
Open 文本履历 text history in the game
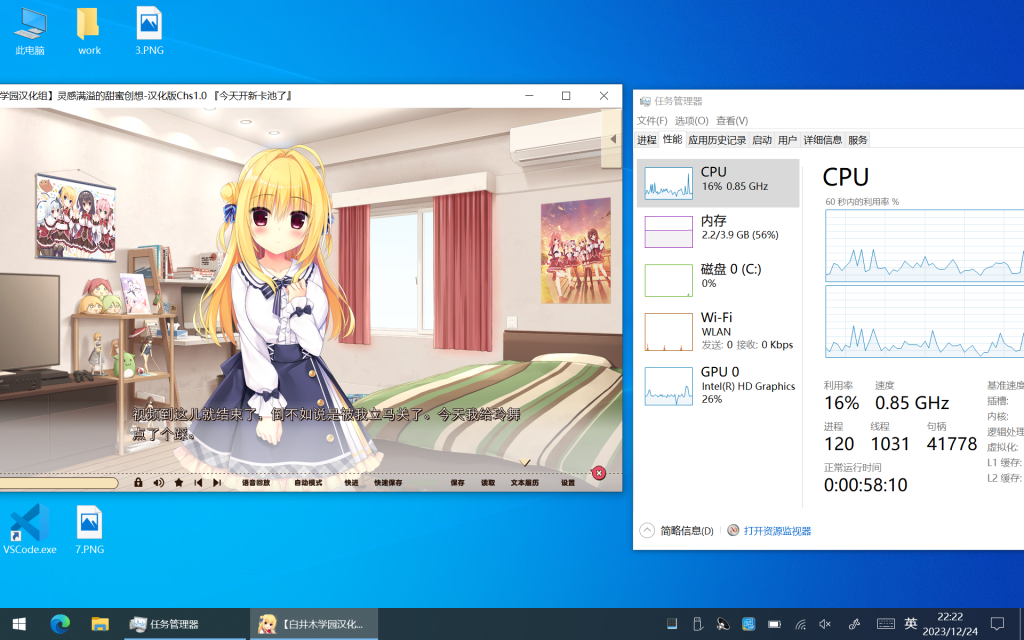pyautogui.click(x=525, y=483)
